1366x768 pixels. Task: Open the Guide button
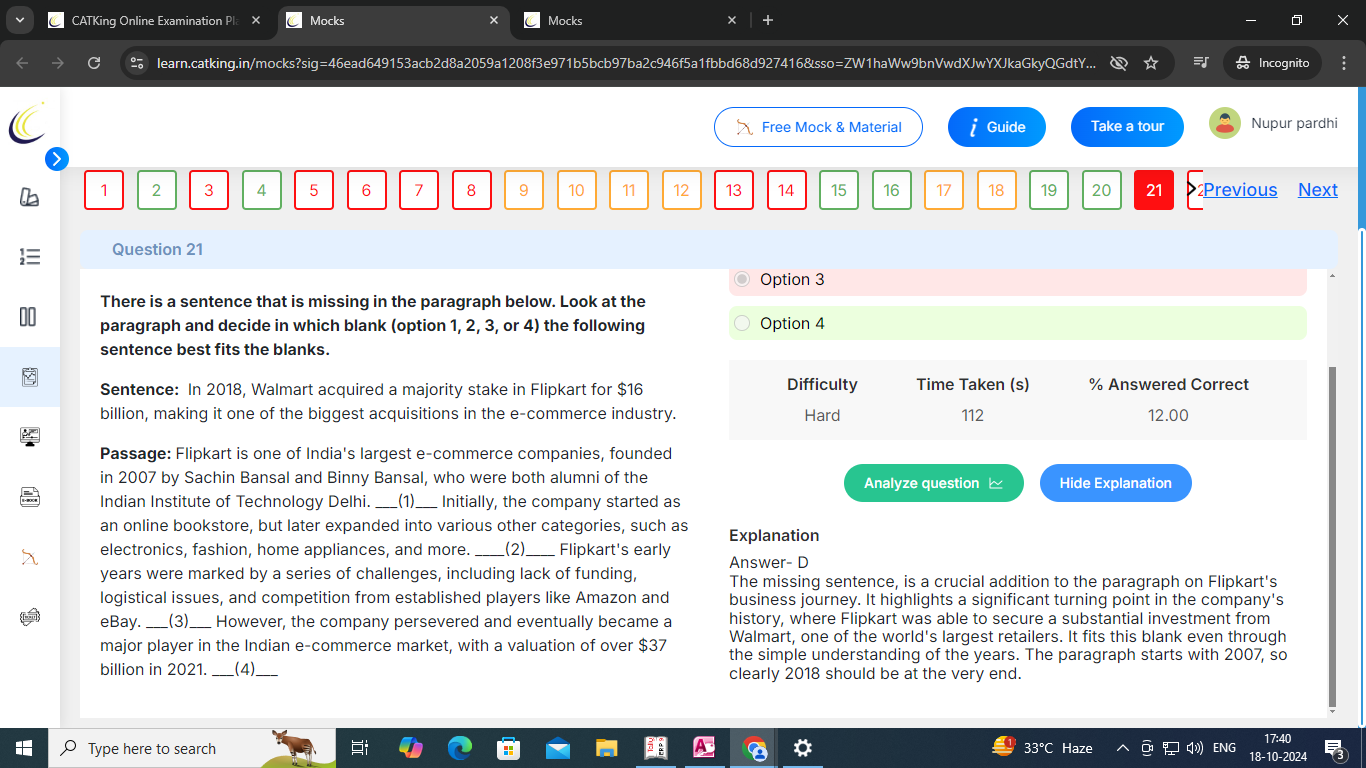[x=997, y=127]
